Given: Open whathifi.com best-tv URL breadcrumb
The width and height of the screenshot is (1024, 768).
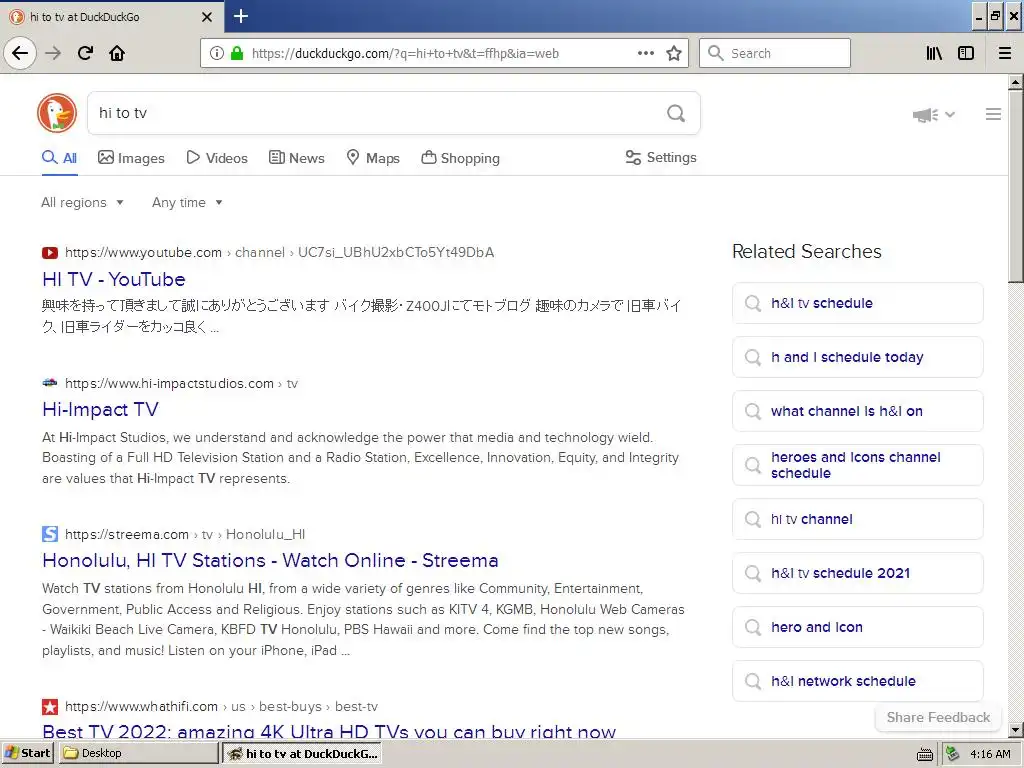Looking at the screenshot, I should tap(221, 707).
